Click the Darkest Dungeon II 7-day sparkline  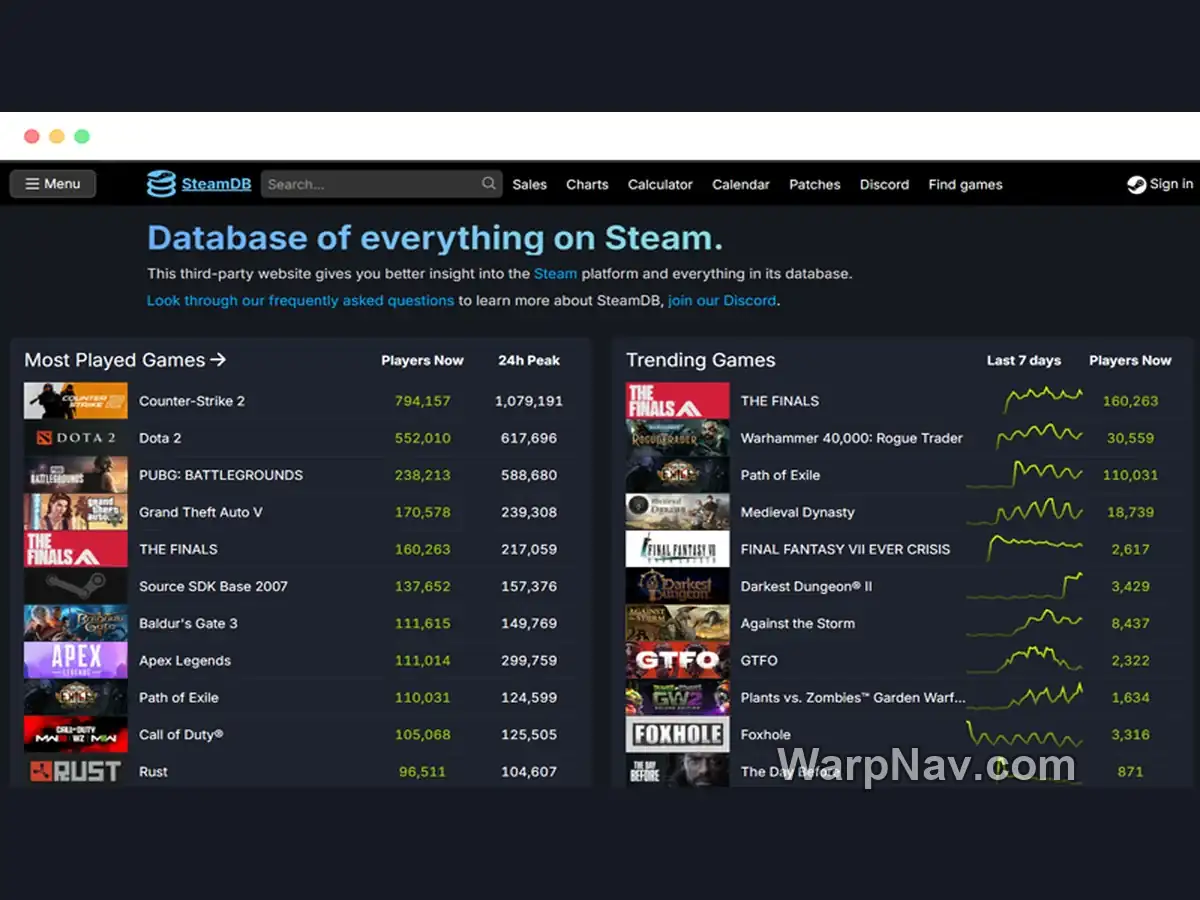(1025, 586)
